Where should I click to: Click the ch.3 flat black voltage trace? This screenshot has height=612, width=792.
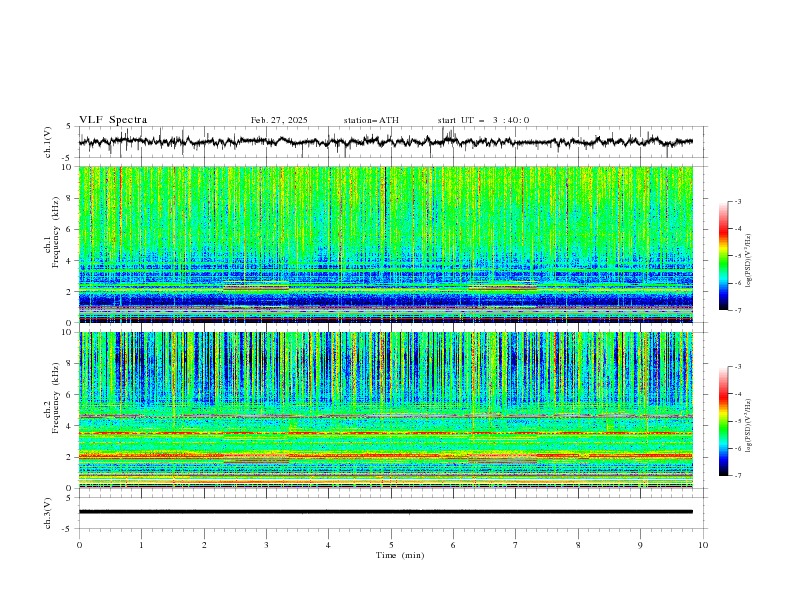[x=386, y=512]
